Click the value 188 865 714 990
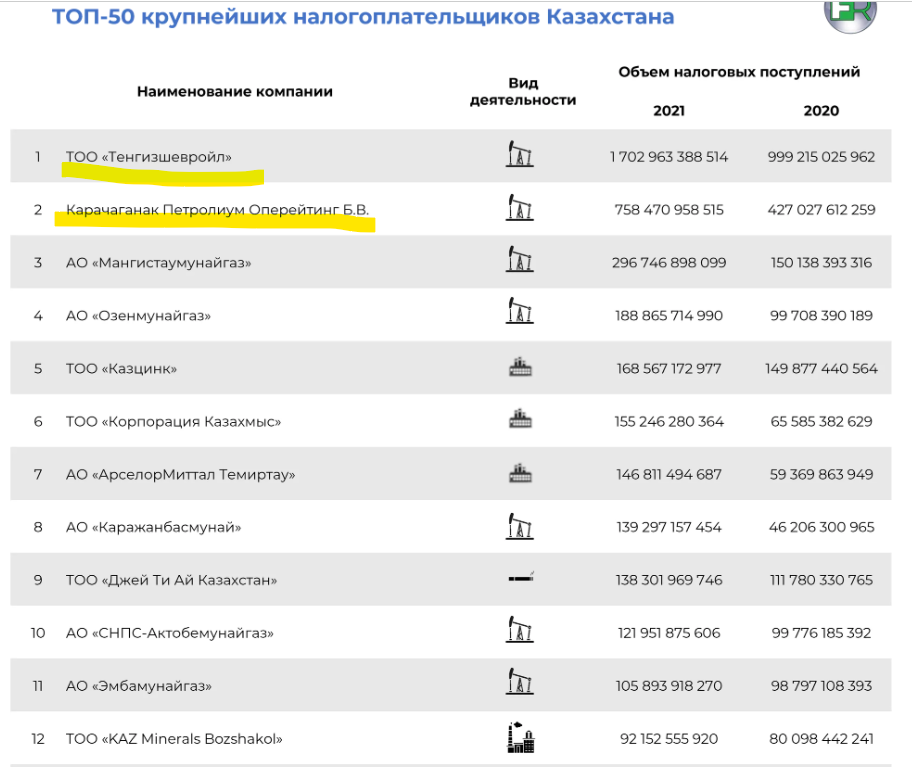912x767 pixels. coord(669,316)
